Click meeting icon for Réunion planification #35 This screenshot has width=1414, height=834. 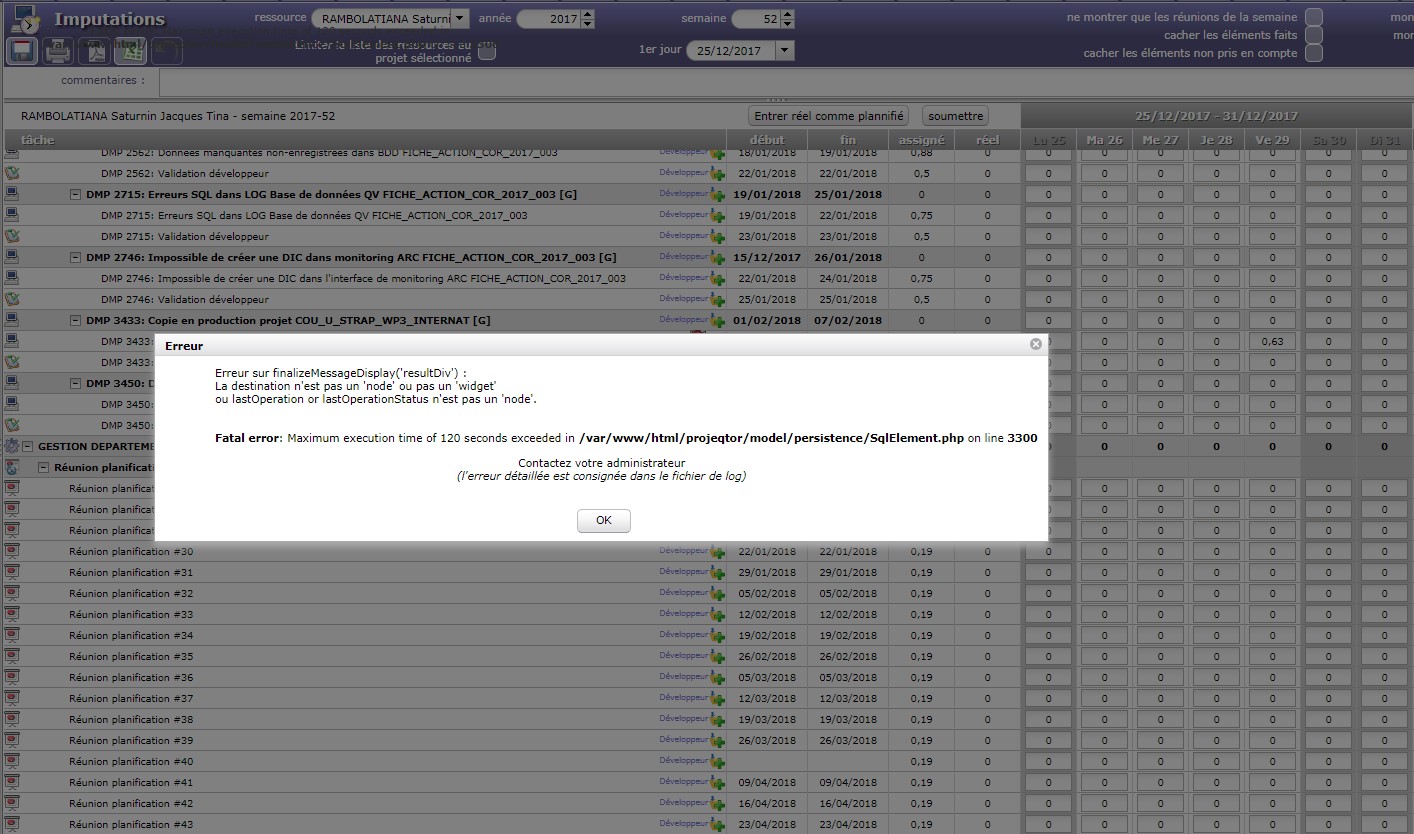12,656
